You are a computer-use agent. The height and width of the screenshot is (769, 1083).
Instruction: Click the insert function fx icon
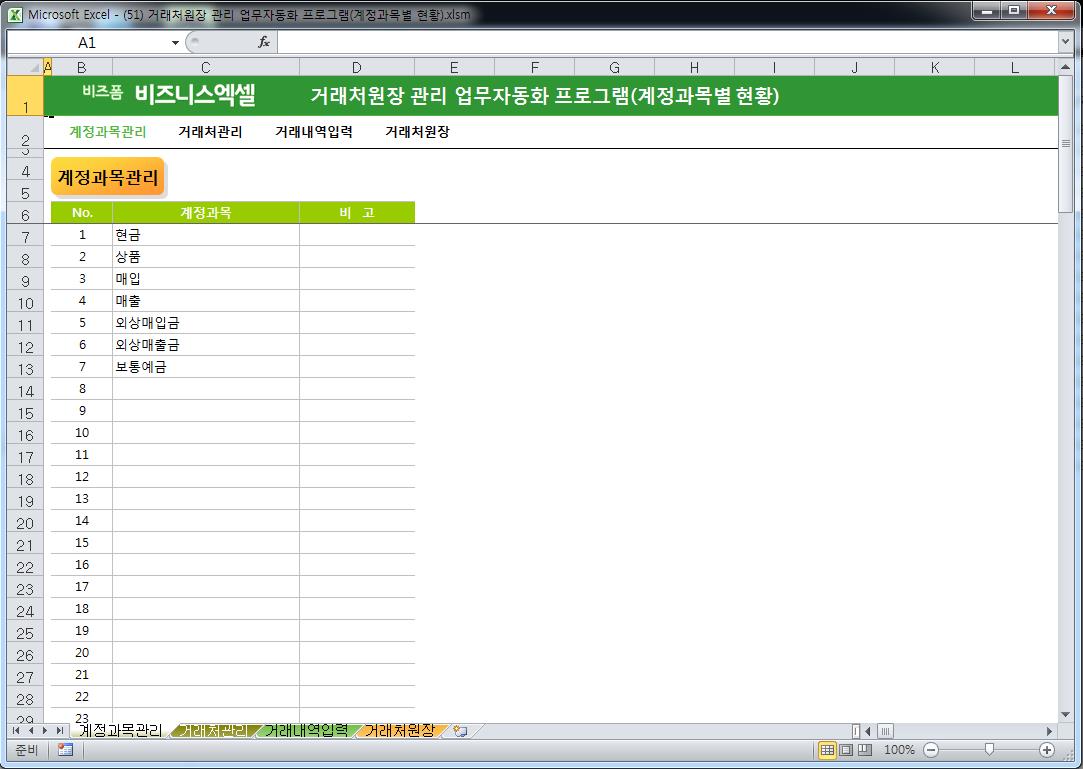coord(264,42)
